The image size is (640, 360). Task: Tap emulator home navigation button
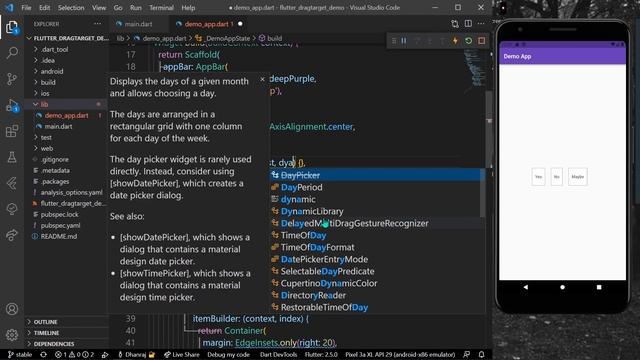click(562, 287)
